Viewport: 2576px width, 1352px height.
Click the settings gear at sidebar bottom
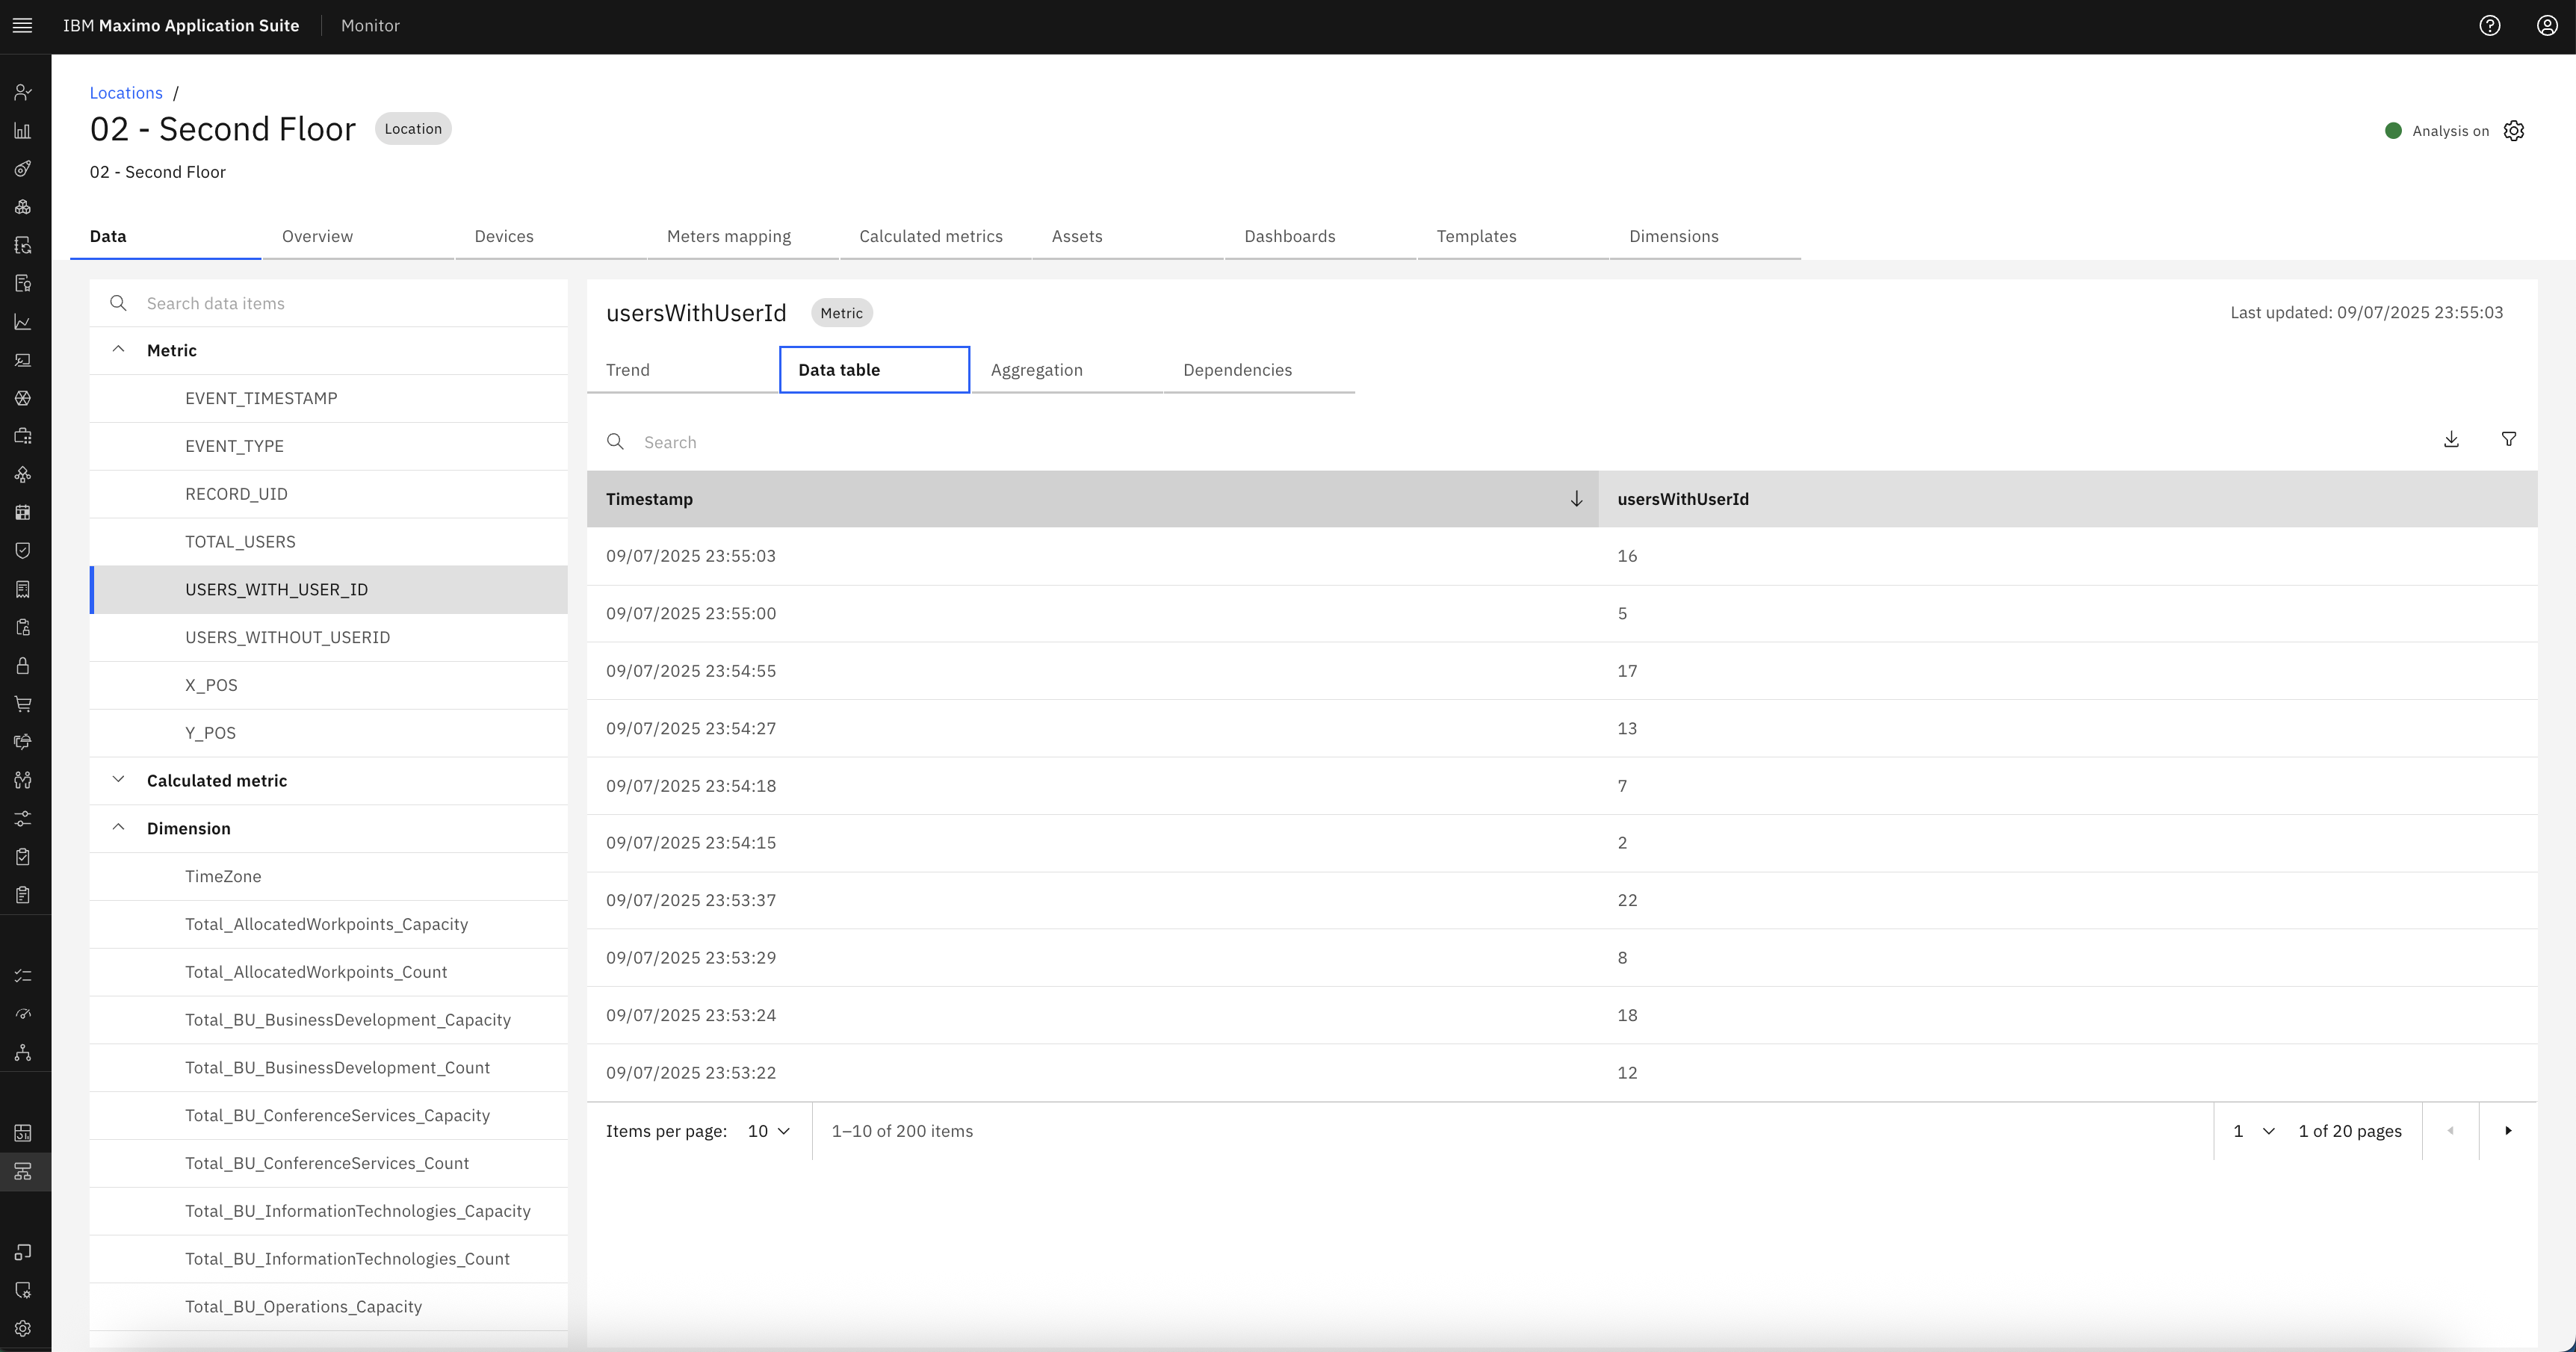pyautogui.click(x=23, y=1329)
